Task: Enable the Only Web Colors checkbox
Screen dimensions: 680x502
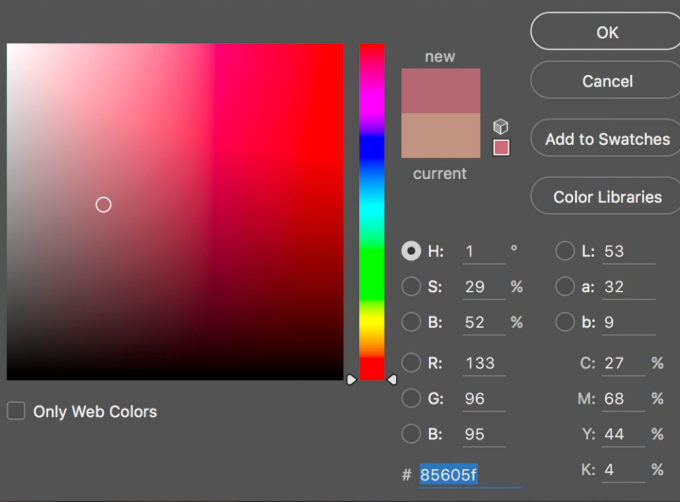Action: (16, 411)
